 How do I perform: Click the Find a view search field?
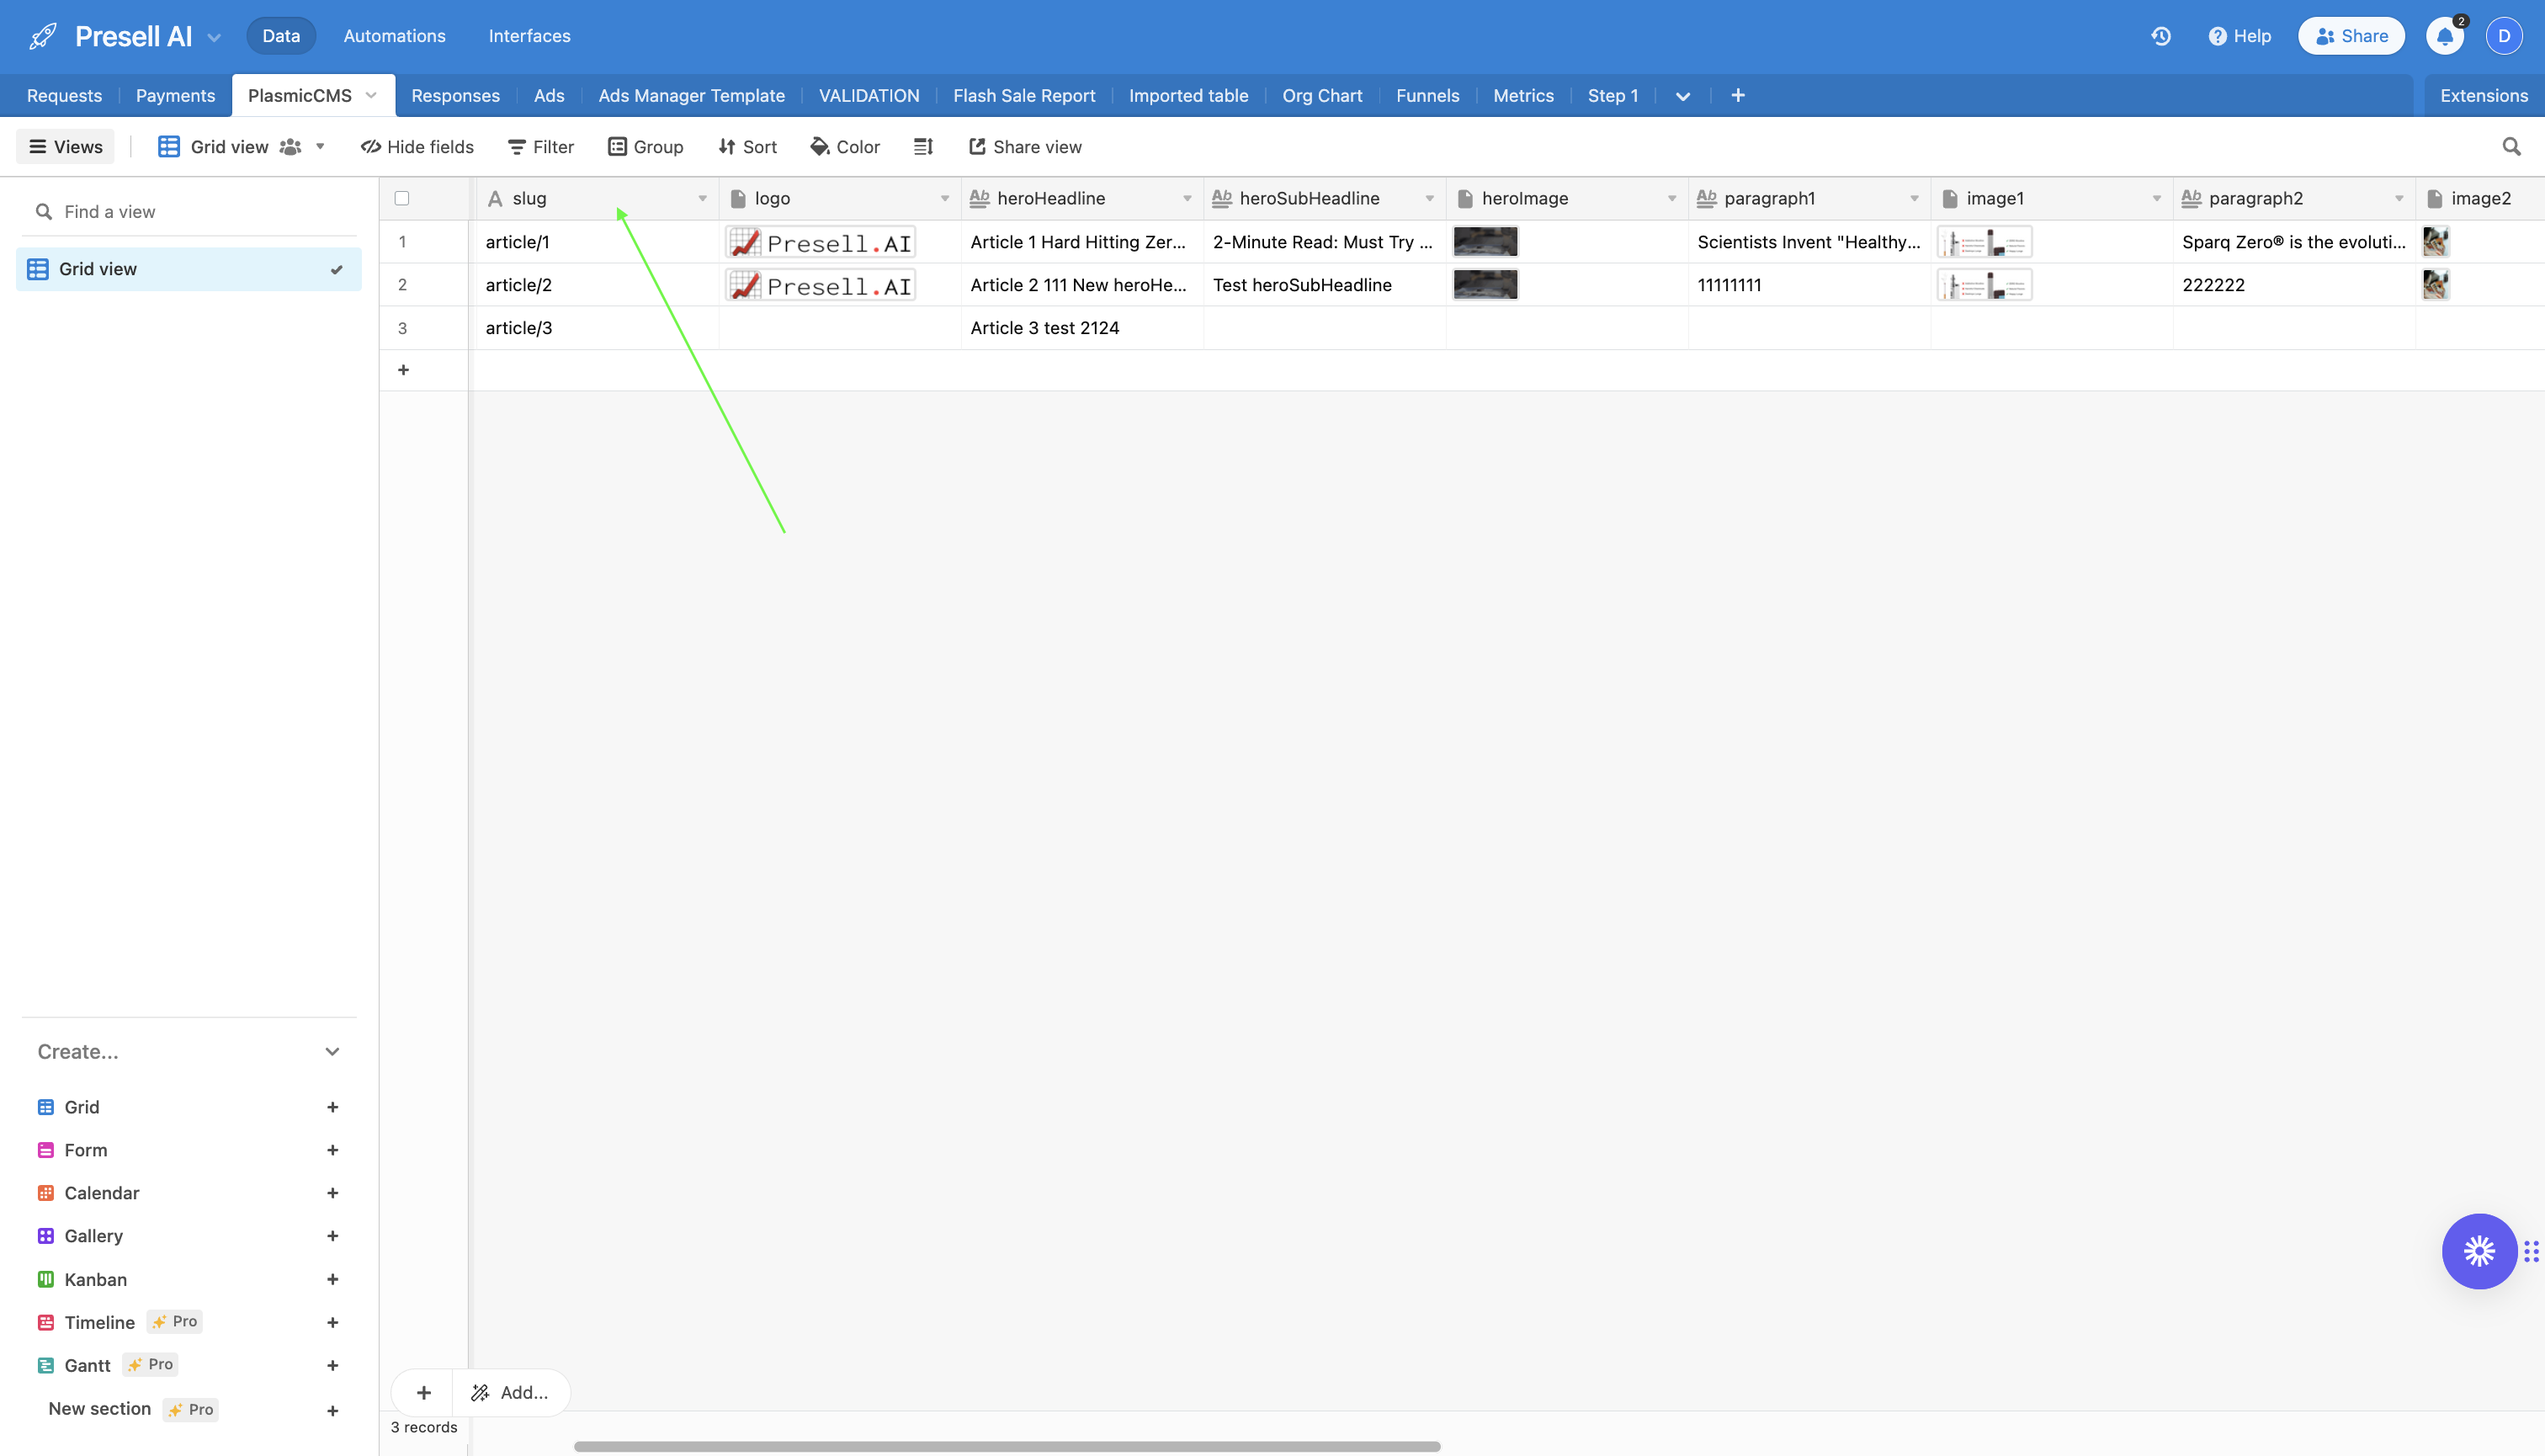(189, 211)
